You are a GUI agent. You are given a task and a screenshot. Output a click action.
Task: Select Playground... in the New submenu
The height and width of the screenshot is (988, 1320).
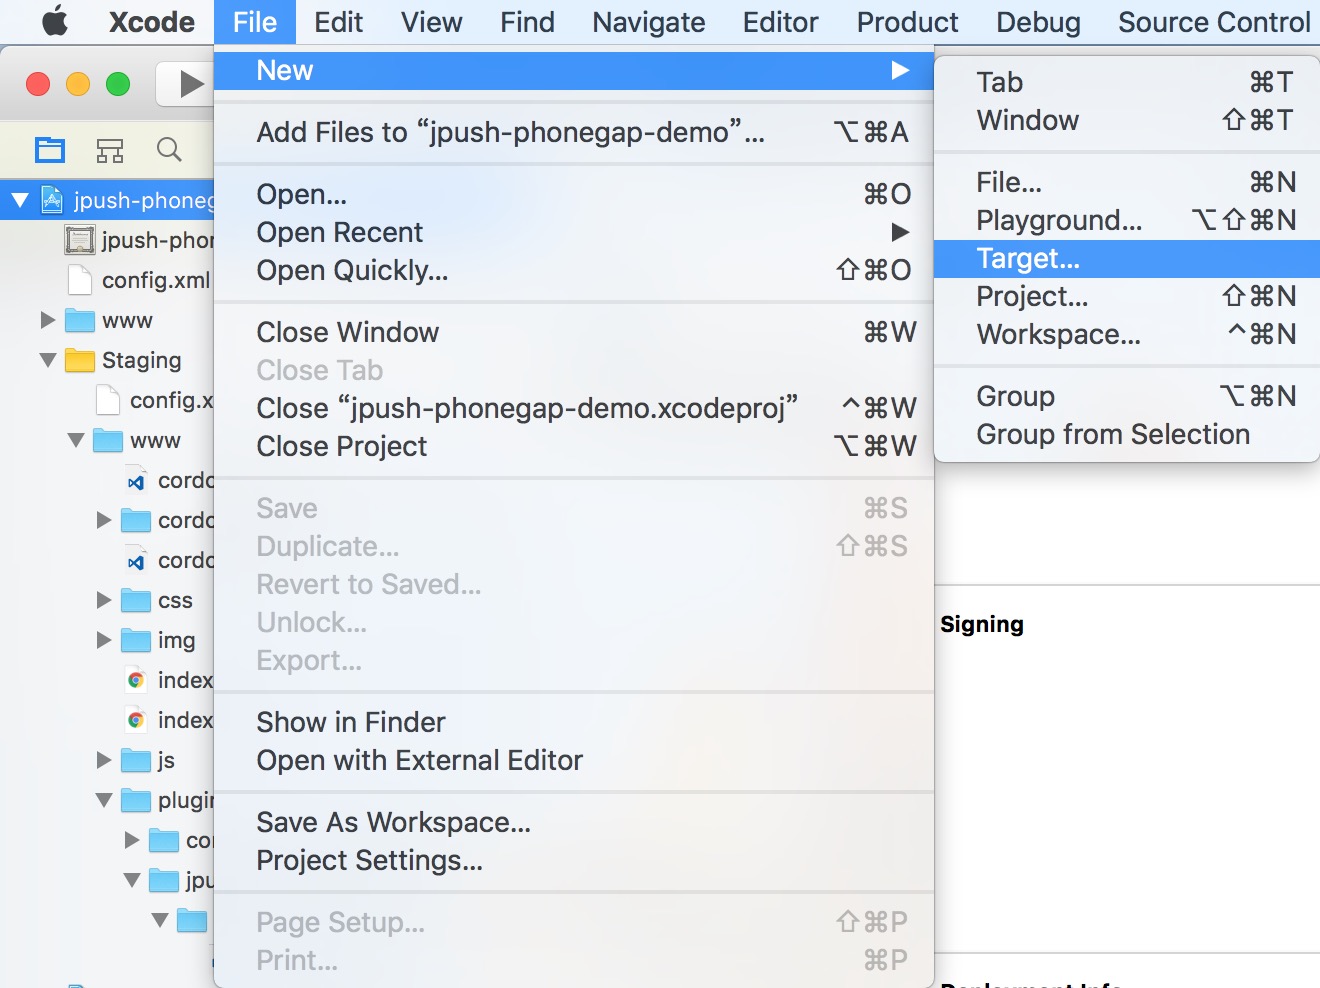[1059, 220]
